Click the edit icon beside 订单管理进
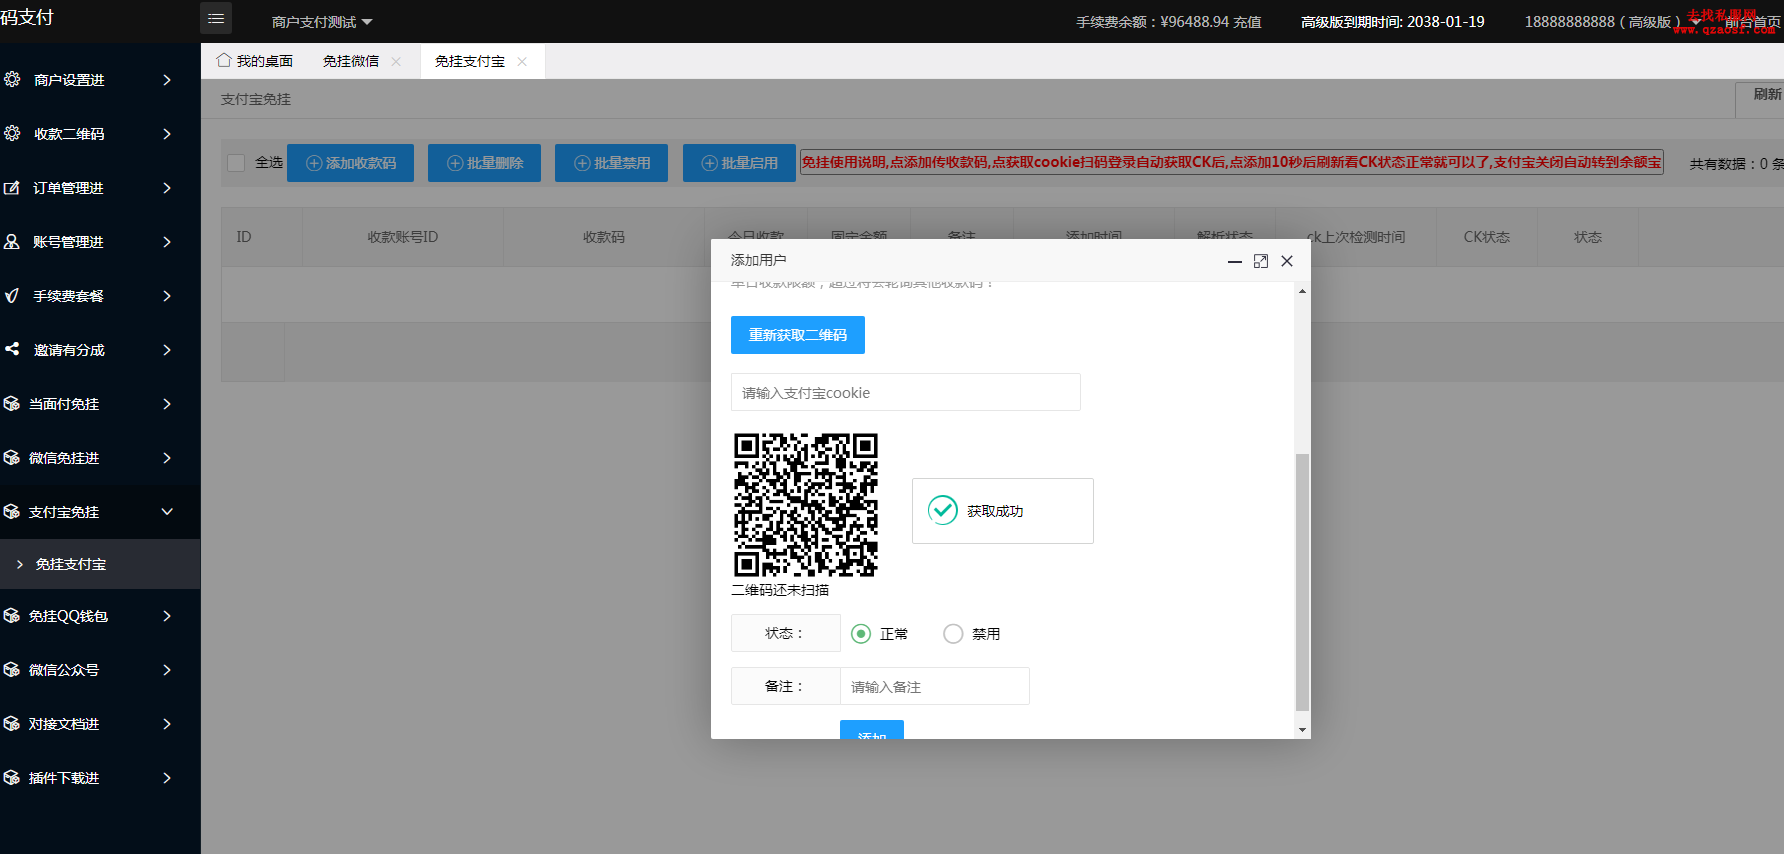The image size is (1784, 854). click(x=12, y=187)
